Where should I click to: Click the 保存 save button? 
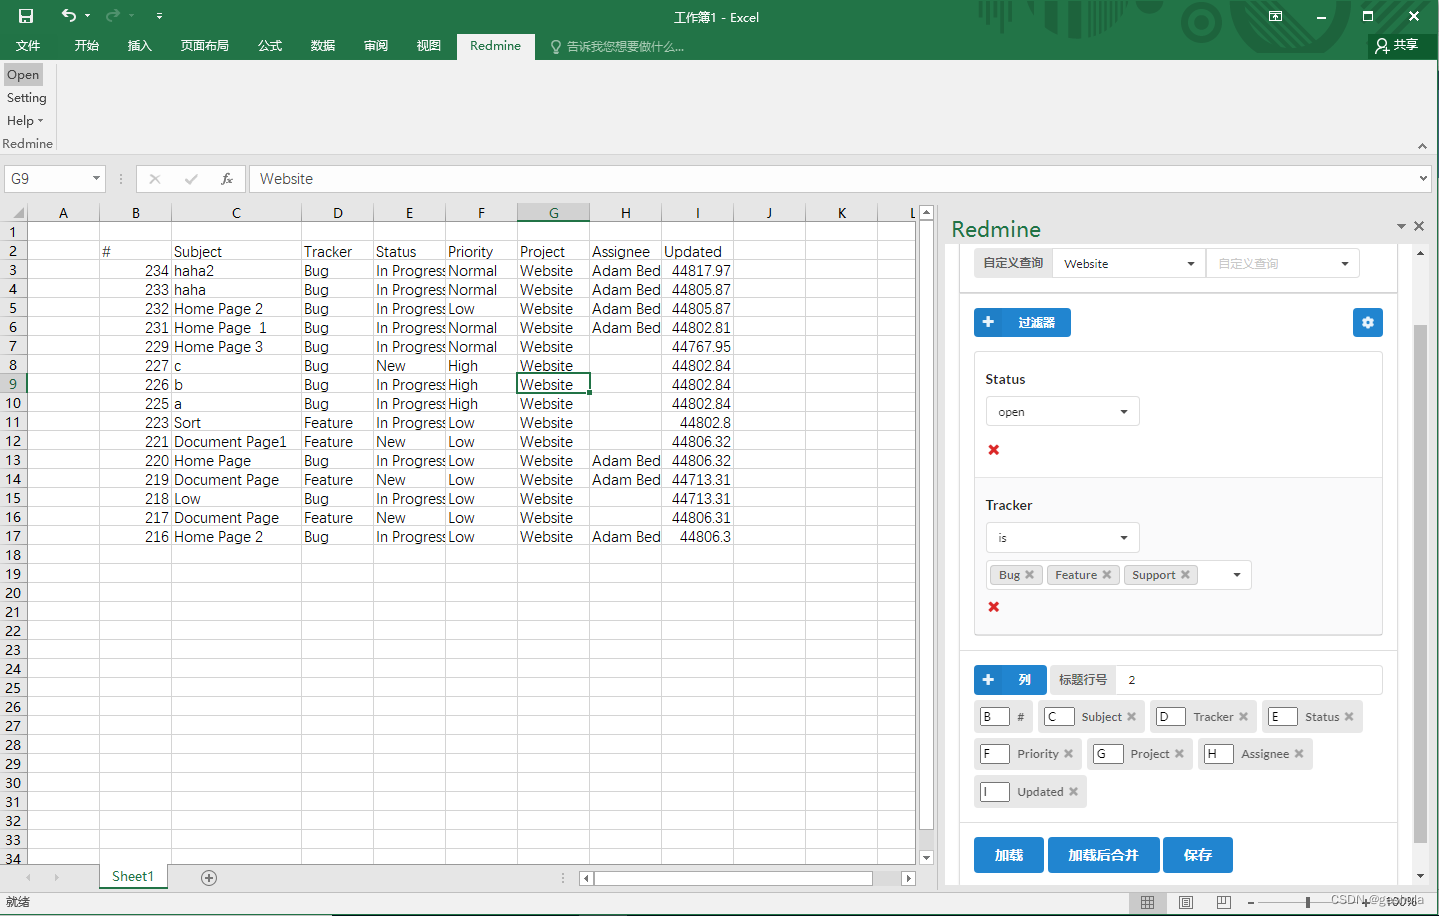pyautogui.click(x=1198, y=855)
